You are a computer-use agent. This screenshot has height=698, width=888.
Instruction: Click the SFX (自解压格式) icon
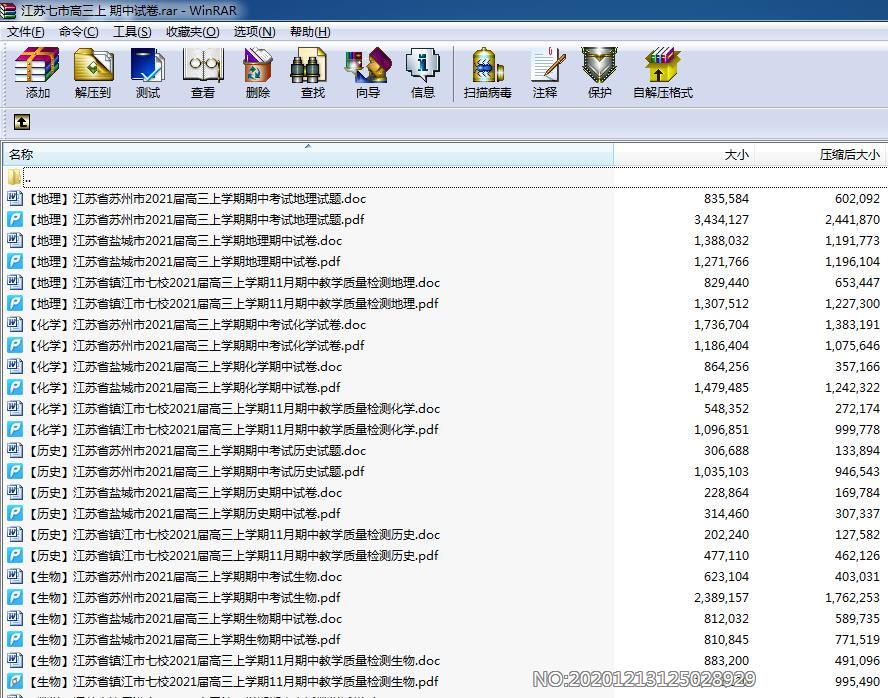[x=662, y=73]
